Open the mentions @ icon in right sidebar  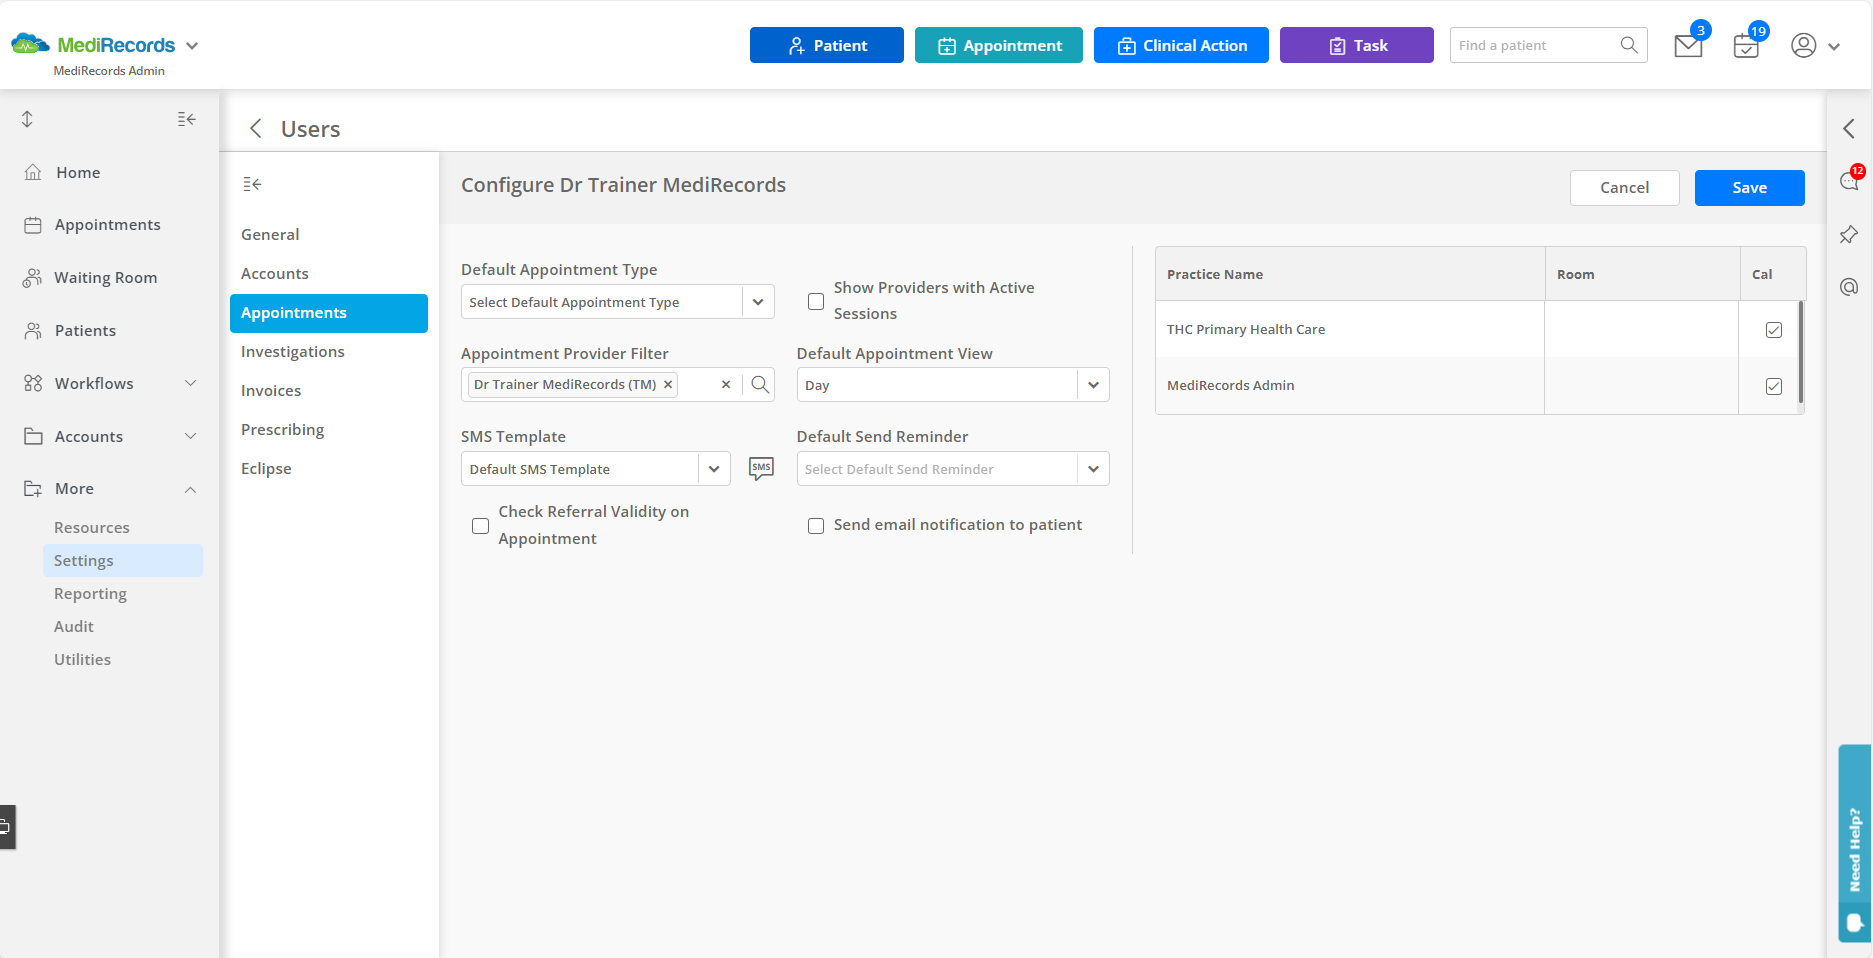pos(1848,286)
